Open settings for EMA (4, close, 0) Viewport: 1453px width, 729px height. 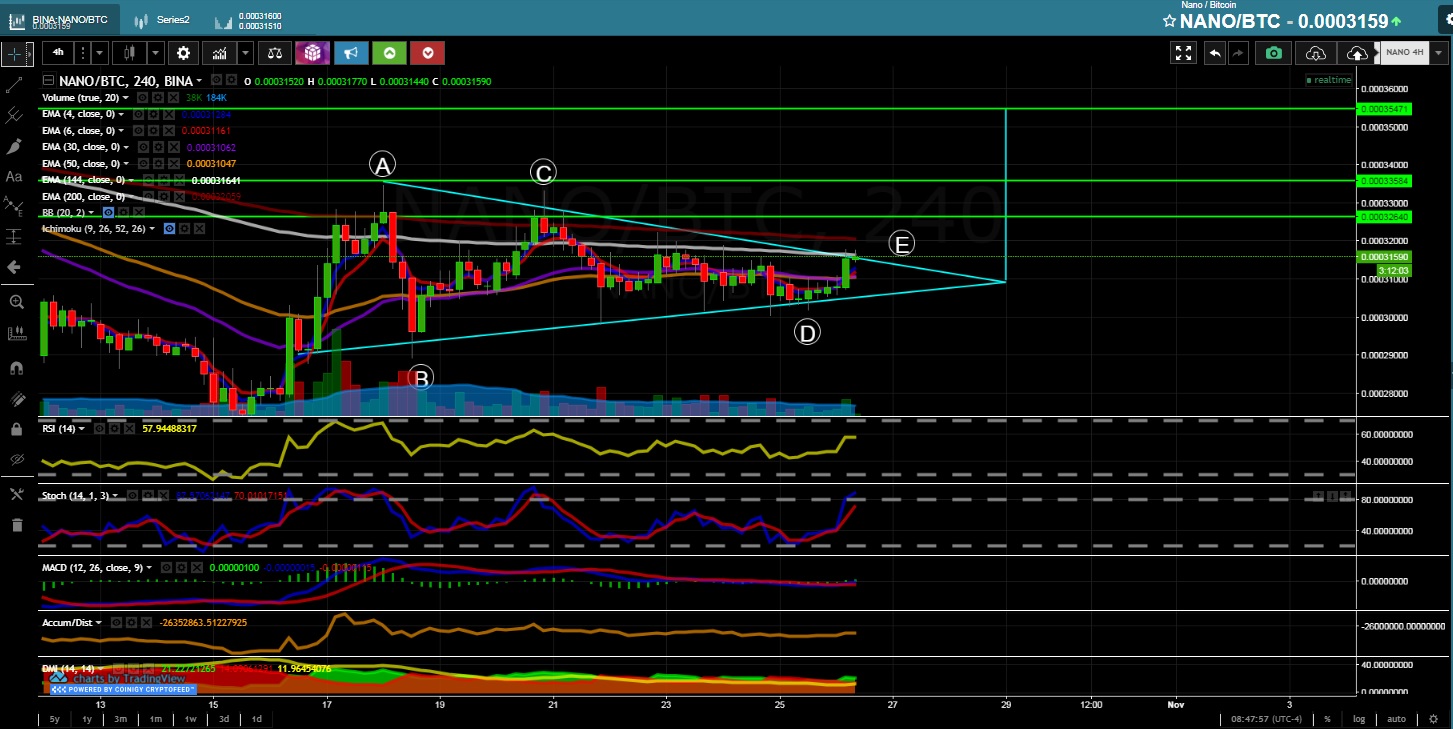154,114
